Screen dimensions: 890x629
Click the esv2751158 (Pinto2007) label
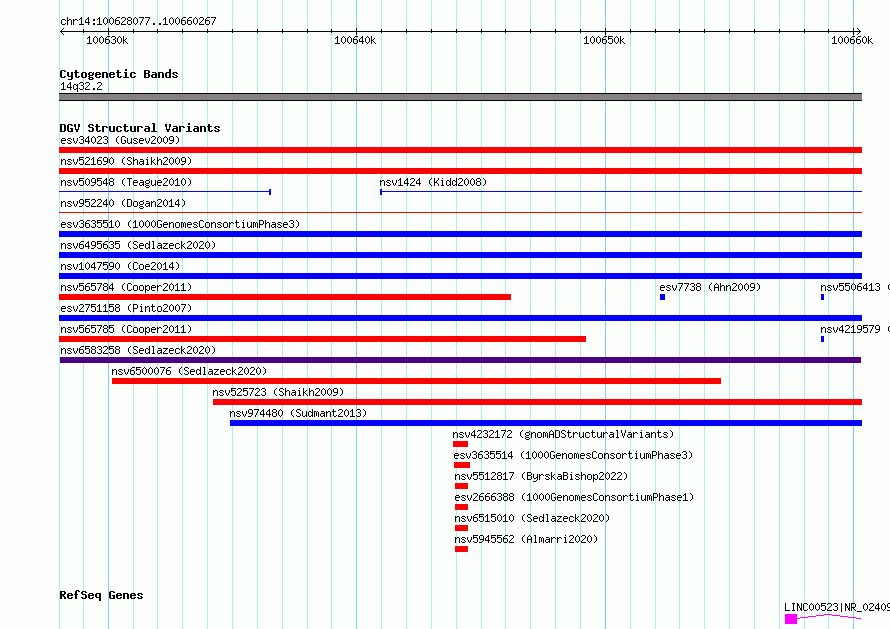tap(126, 308)
